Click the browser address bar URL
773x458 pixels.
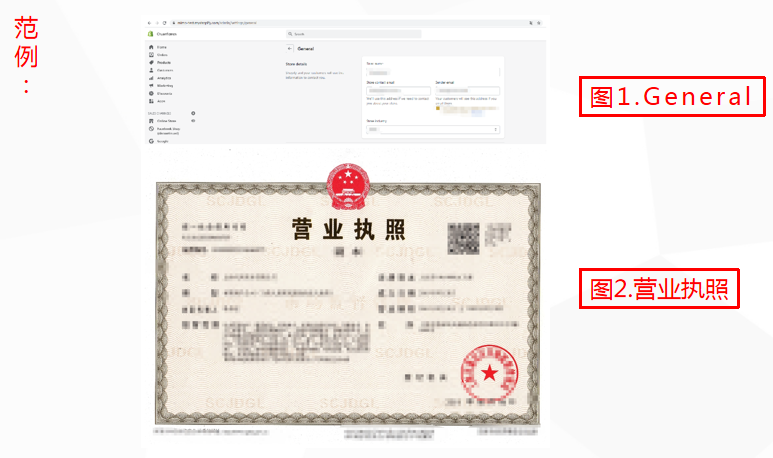217,23
